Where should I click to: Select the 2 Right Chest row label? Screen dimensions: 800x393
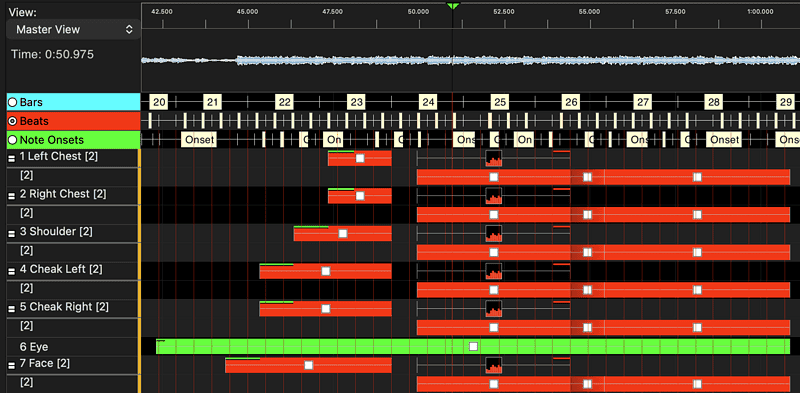63,194
